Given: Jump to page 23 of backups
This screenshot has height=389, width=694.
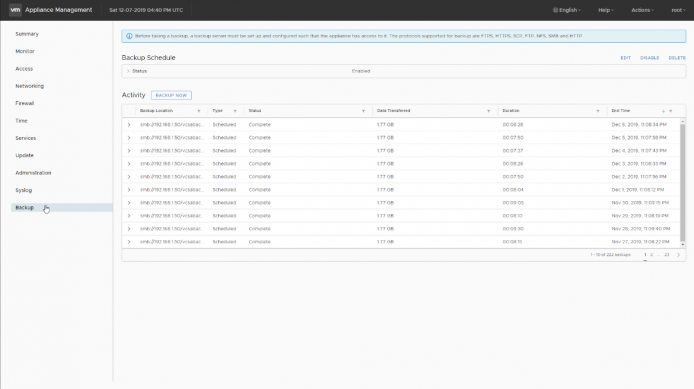Looking at the screenshot, I should click(x=667, y=255).
